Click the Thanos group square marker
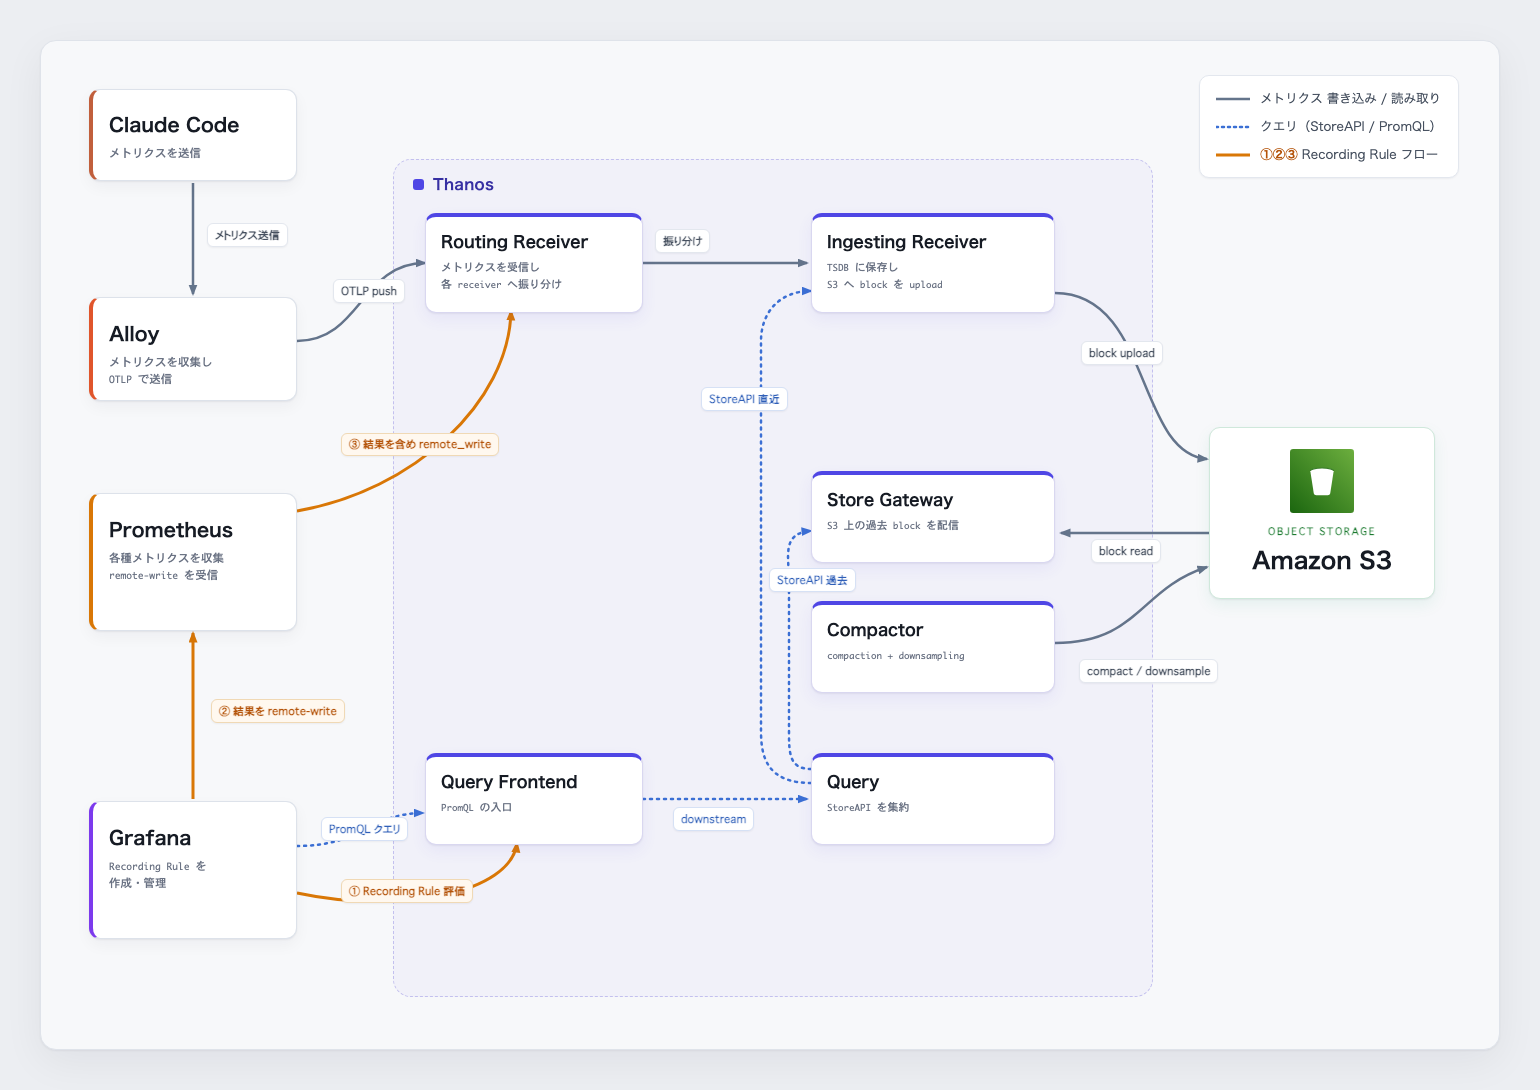Image resolution: width=1540 pixels, height=1090 pixels. coord(419,184)
